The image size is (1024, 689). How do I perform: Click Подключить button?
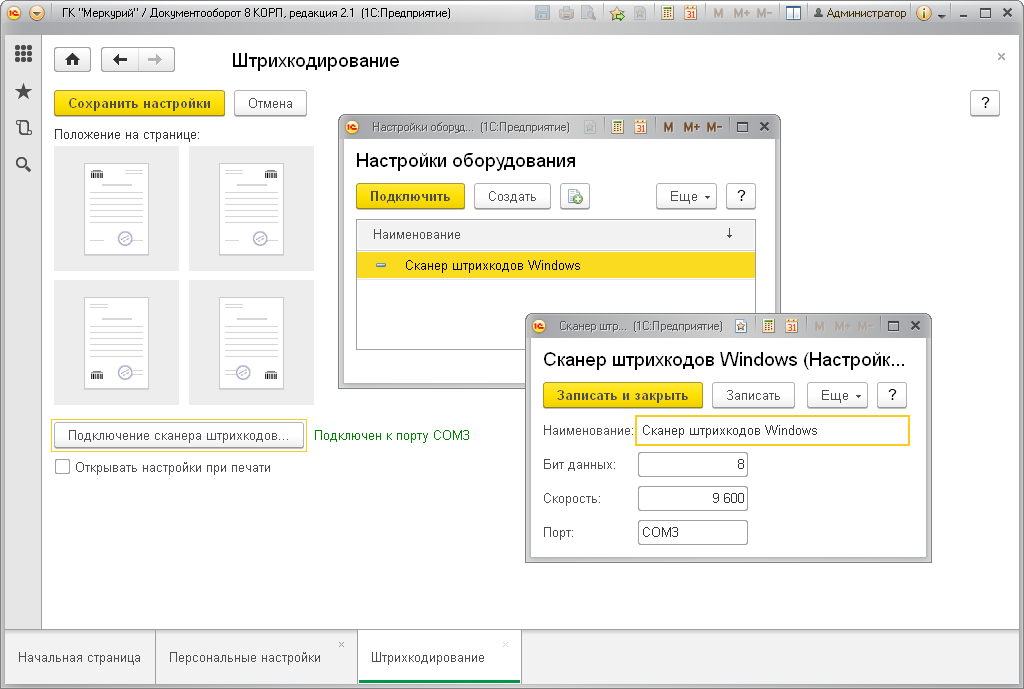[410, 197]
